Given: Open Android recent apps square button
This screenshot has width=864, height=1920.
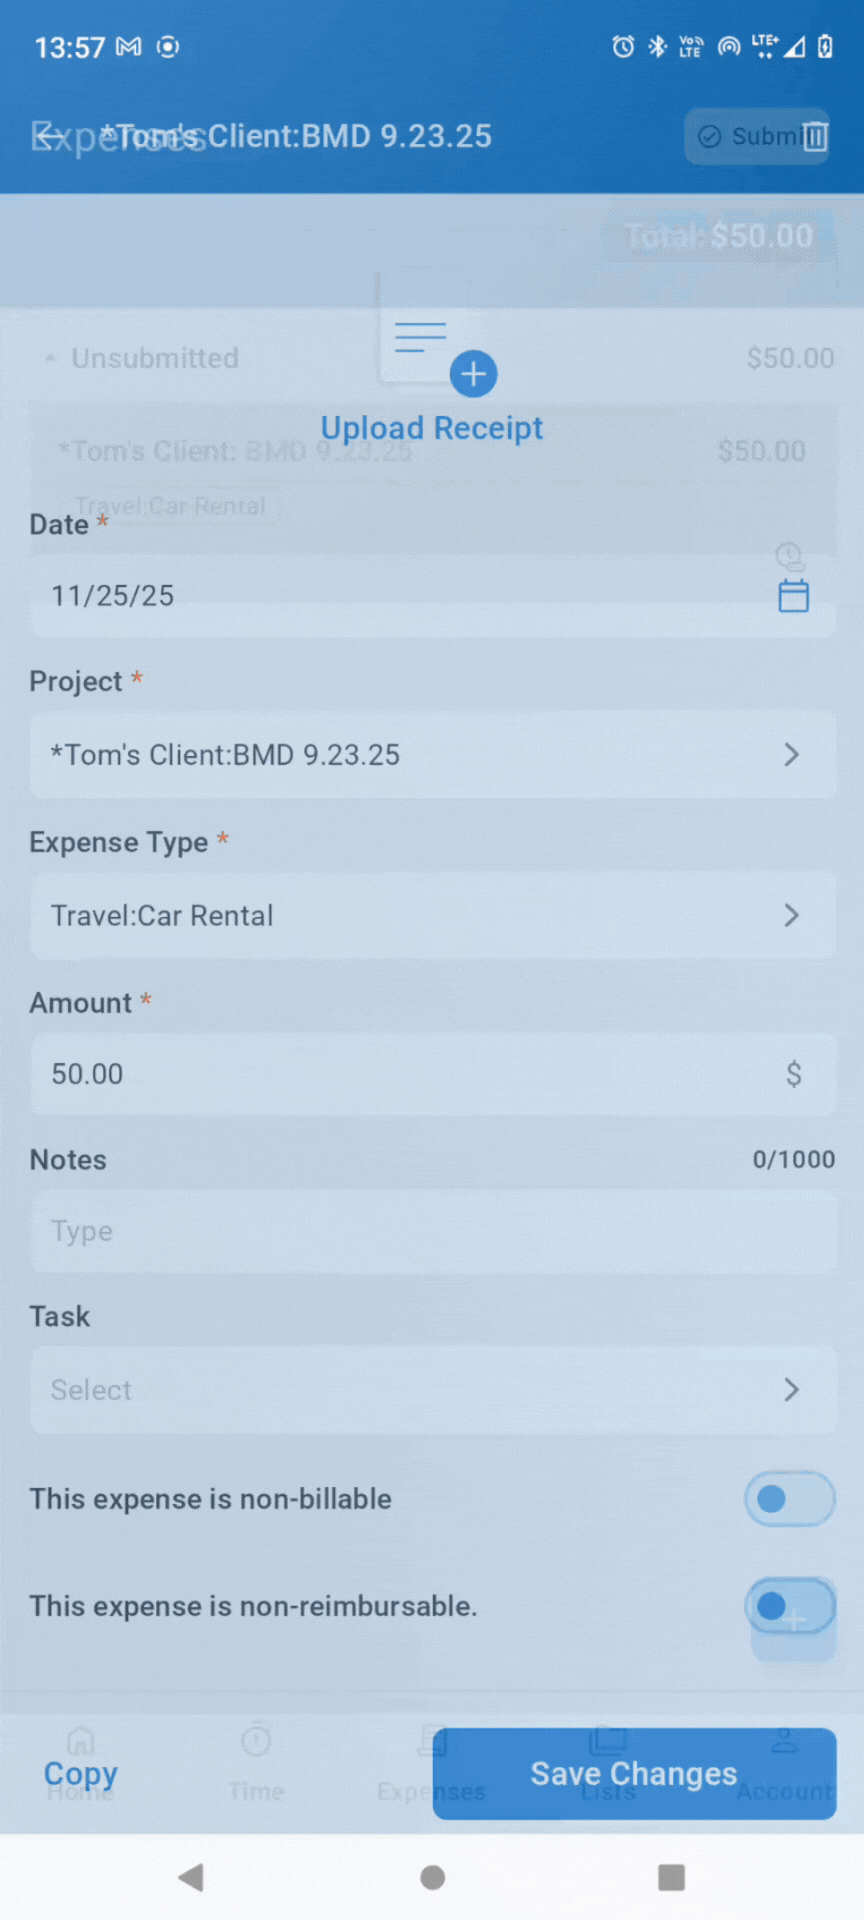Looking at the screenshot, I should pos(671,1877).
